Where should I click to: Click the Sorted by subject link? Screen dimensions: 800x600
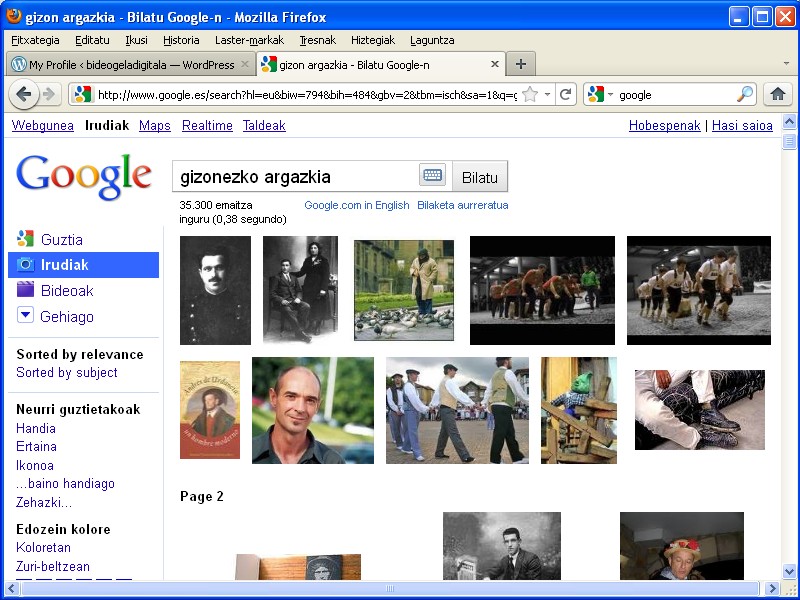click(67, 372)
